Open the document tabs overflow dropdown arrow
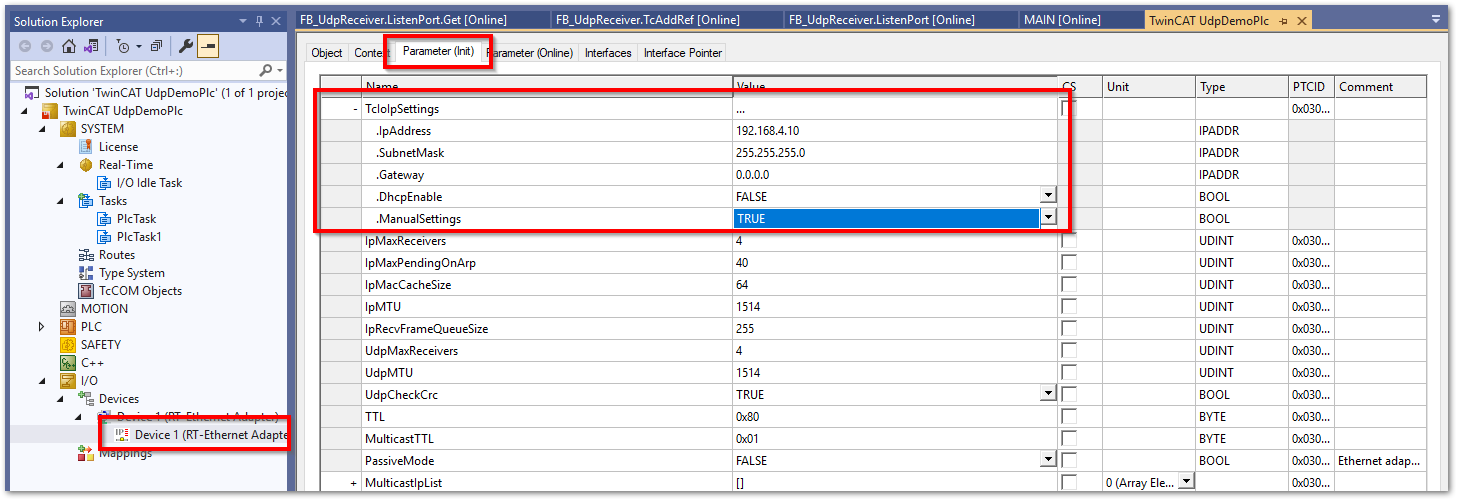 tap(1436, 19)
